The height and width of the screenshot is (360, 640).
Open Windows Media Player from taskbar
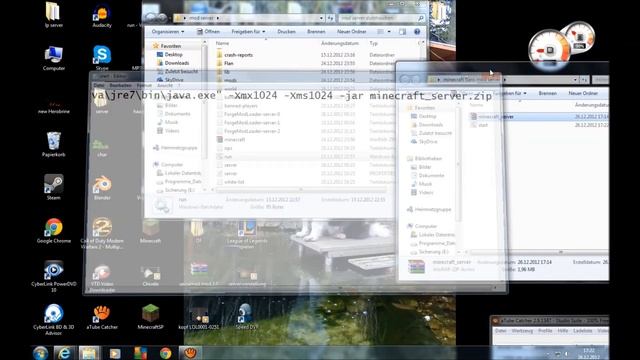coord(115,353)
